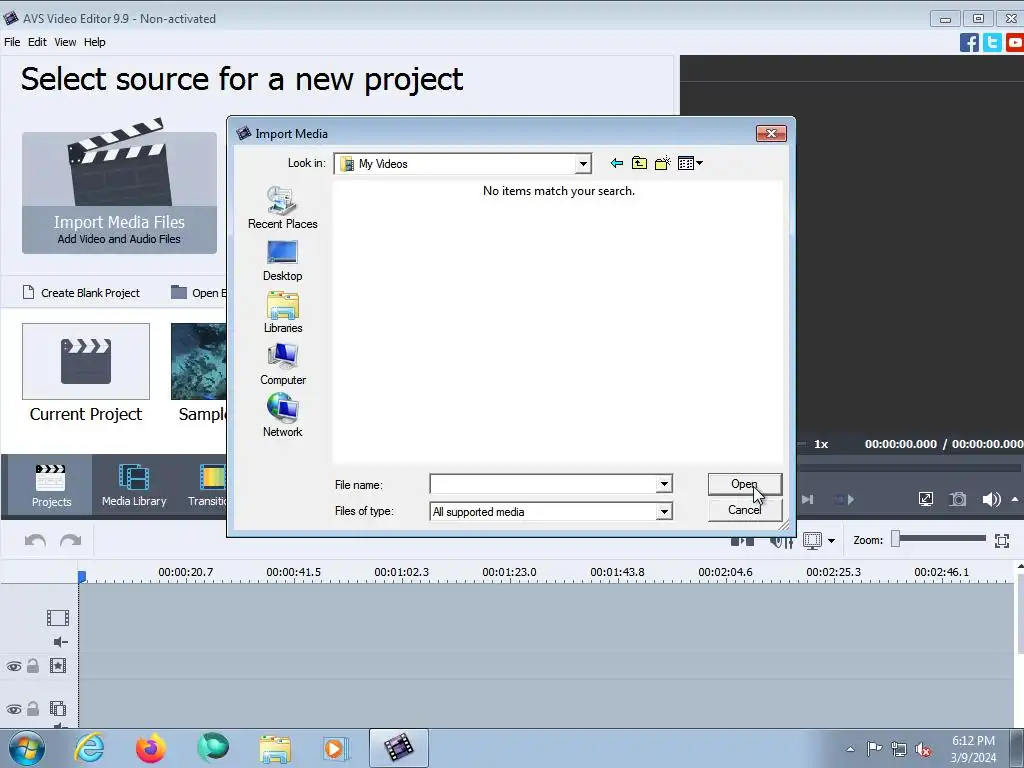Open the Help menu

pyautogui.click(x=95, y=42)
